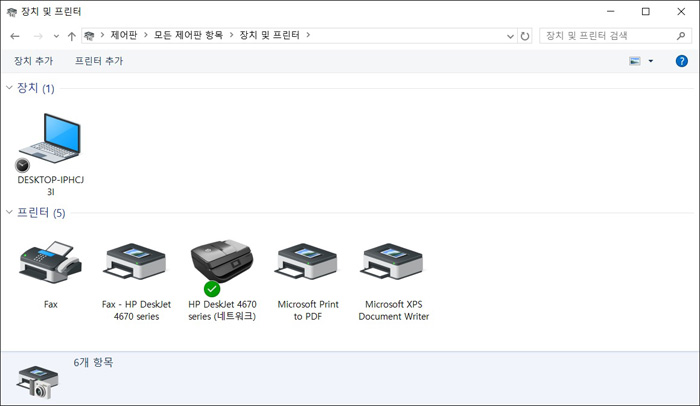Select Microsoft Print to PDF printer
The image size is (700, 406).
tap(308, 263)
